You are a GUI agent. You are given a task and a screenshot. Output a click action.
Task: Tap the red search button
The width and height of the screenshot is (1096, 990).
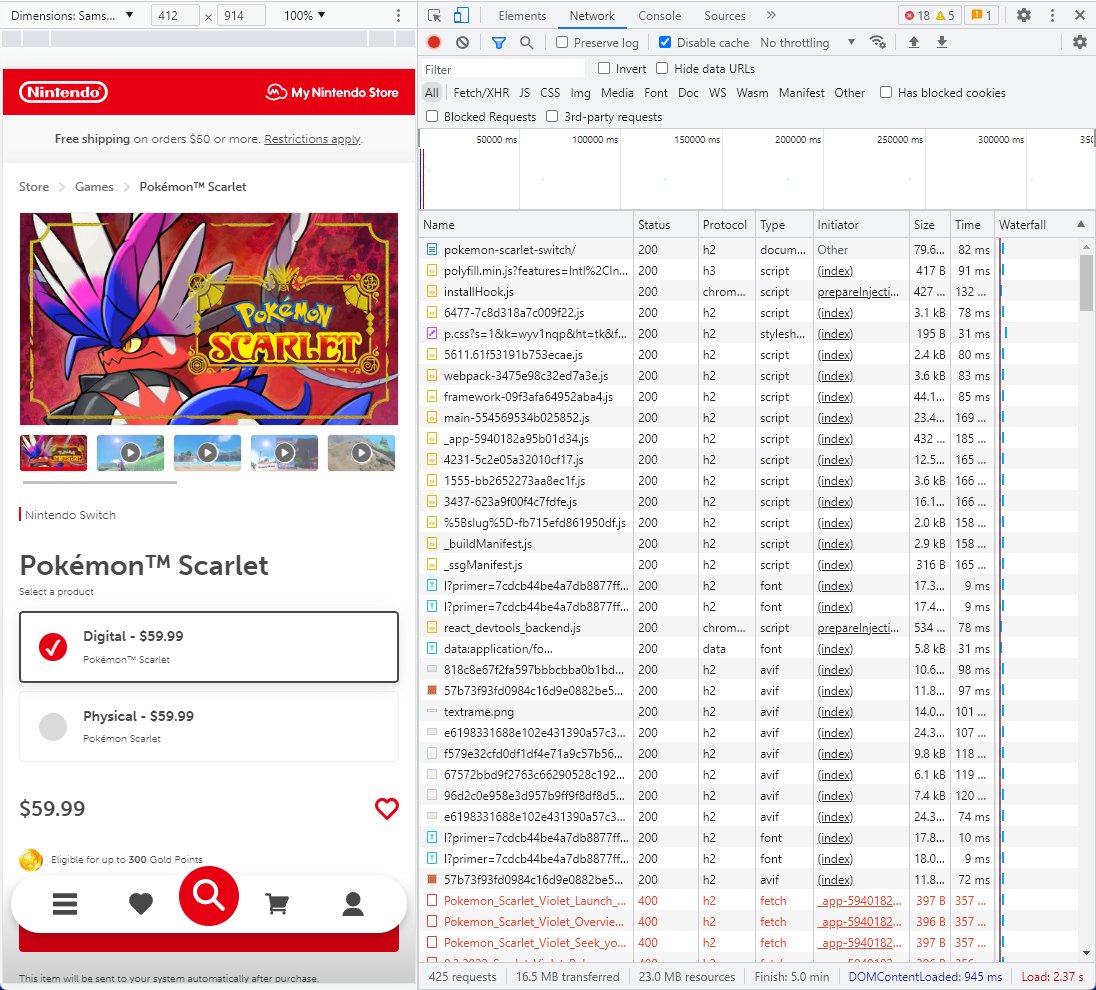208,896
